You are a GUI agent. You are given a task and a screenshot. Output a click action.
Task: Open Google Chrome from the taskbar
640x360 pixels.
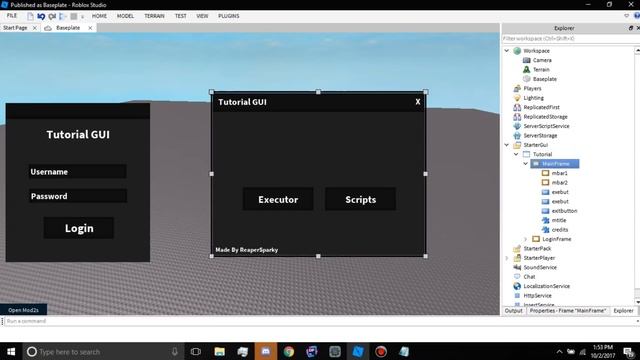point(289,351)
